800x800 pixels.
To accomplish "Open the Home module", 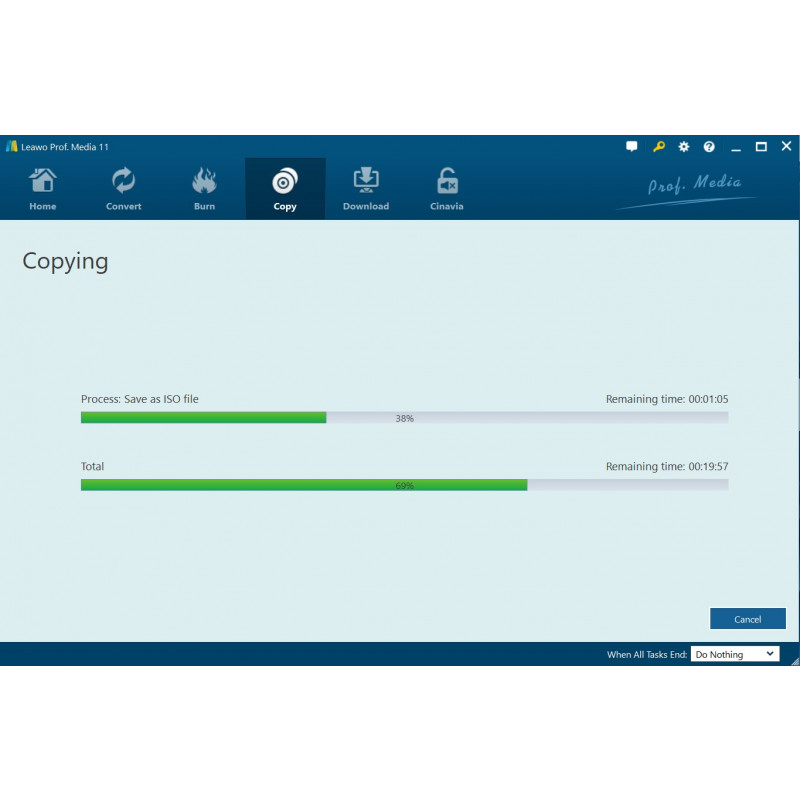I will 42,189.
